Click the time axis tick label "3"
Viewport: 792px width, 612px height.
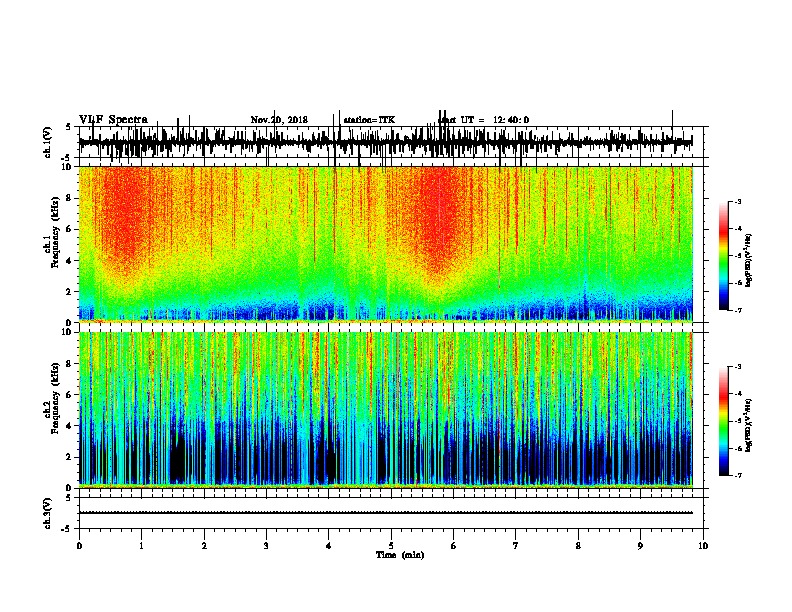point(266,545)
